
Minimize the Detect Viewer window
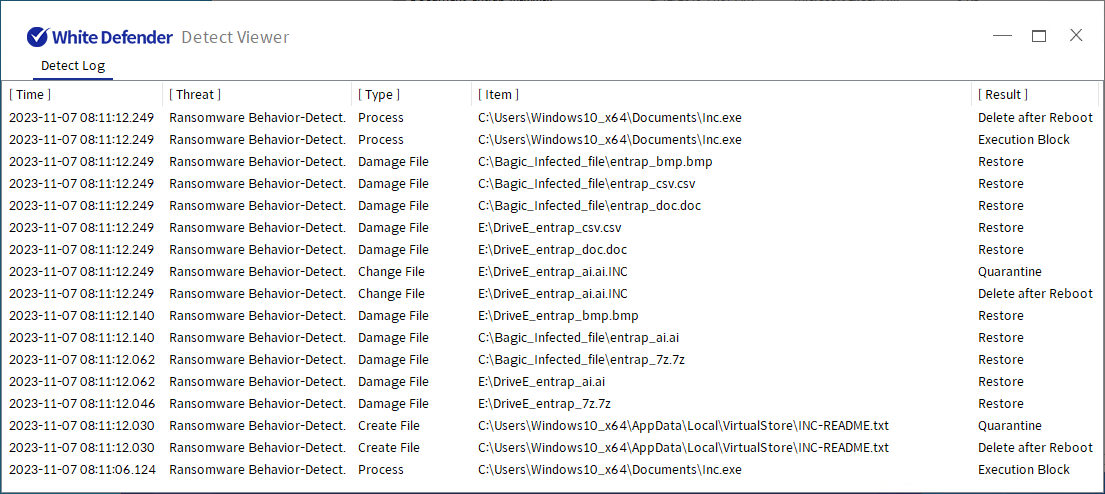coord(1002,36)
